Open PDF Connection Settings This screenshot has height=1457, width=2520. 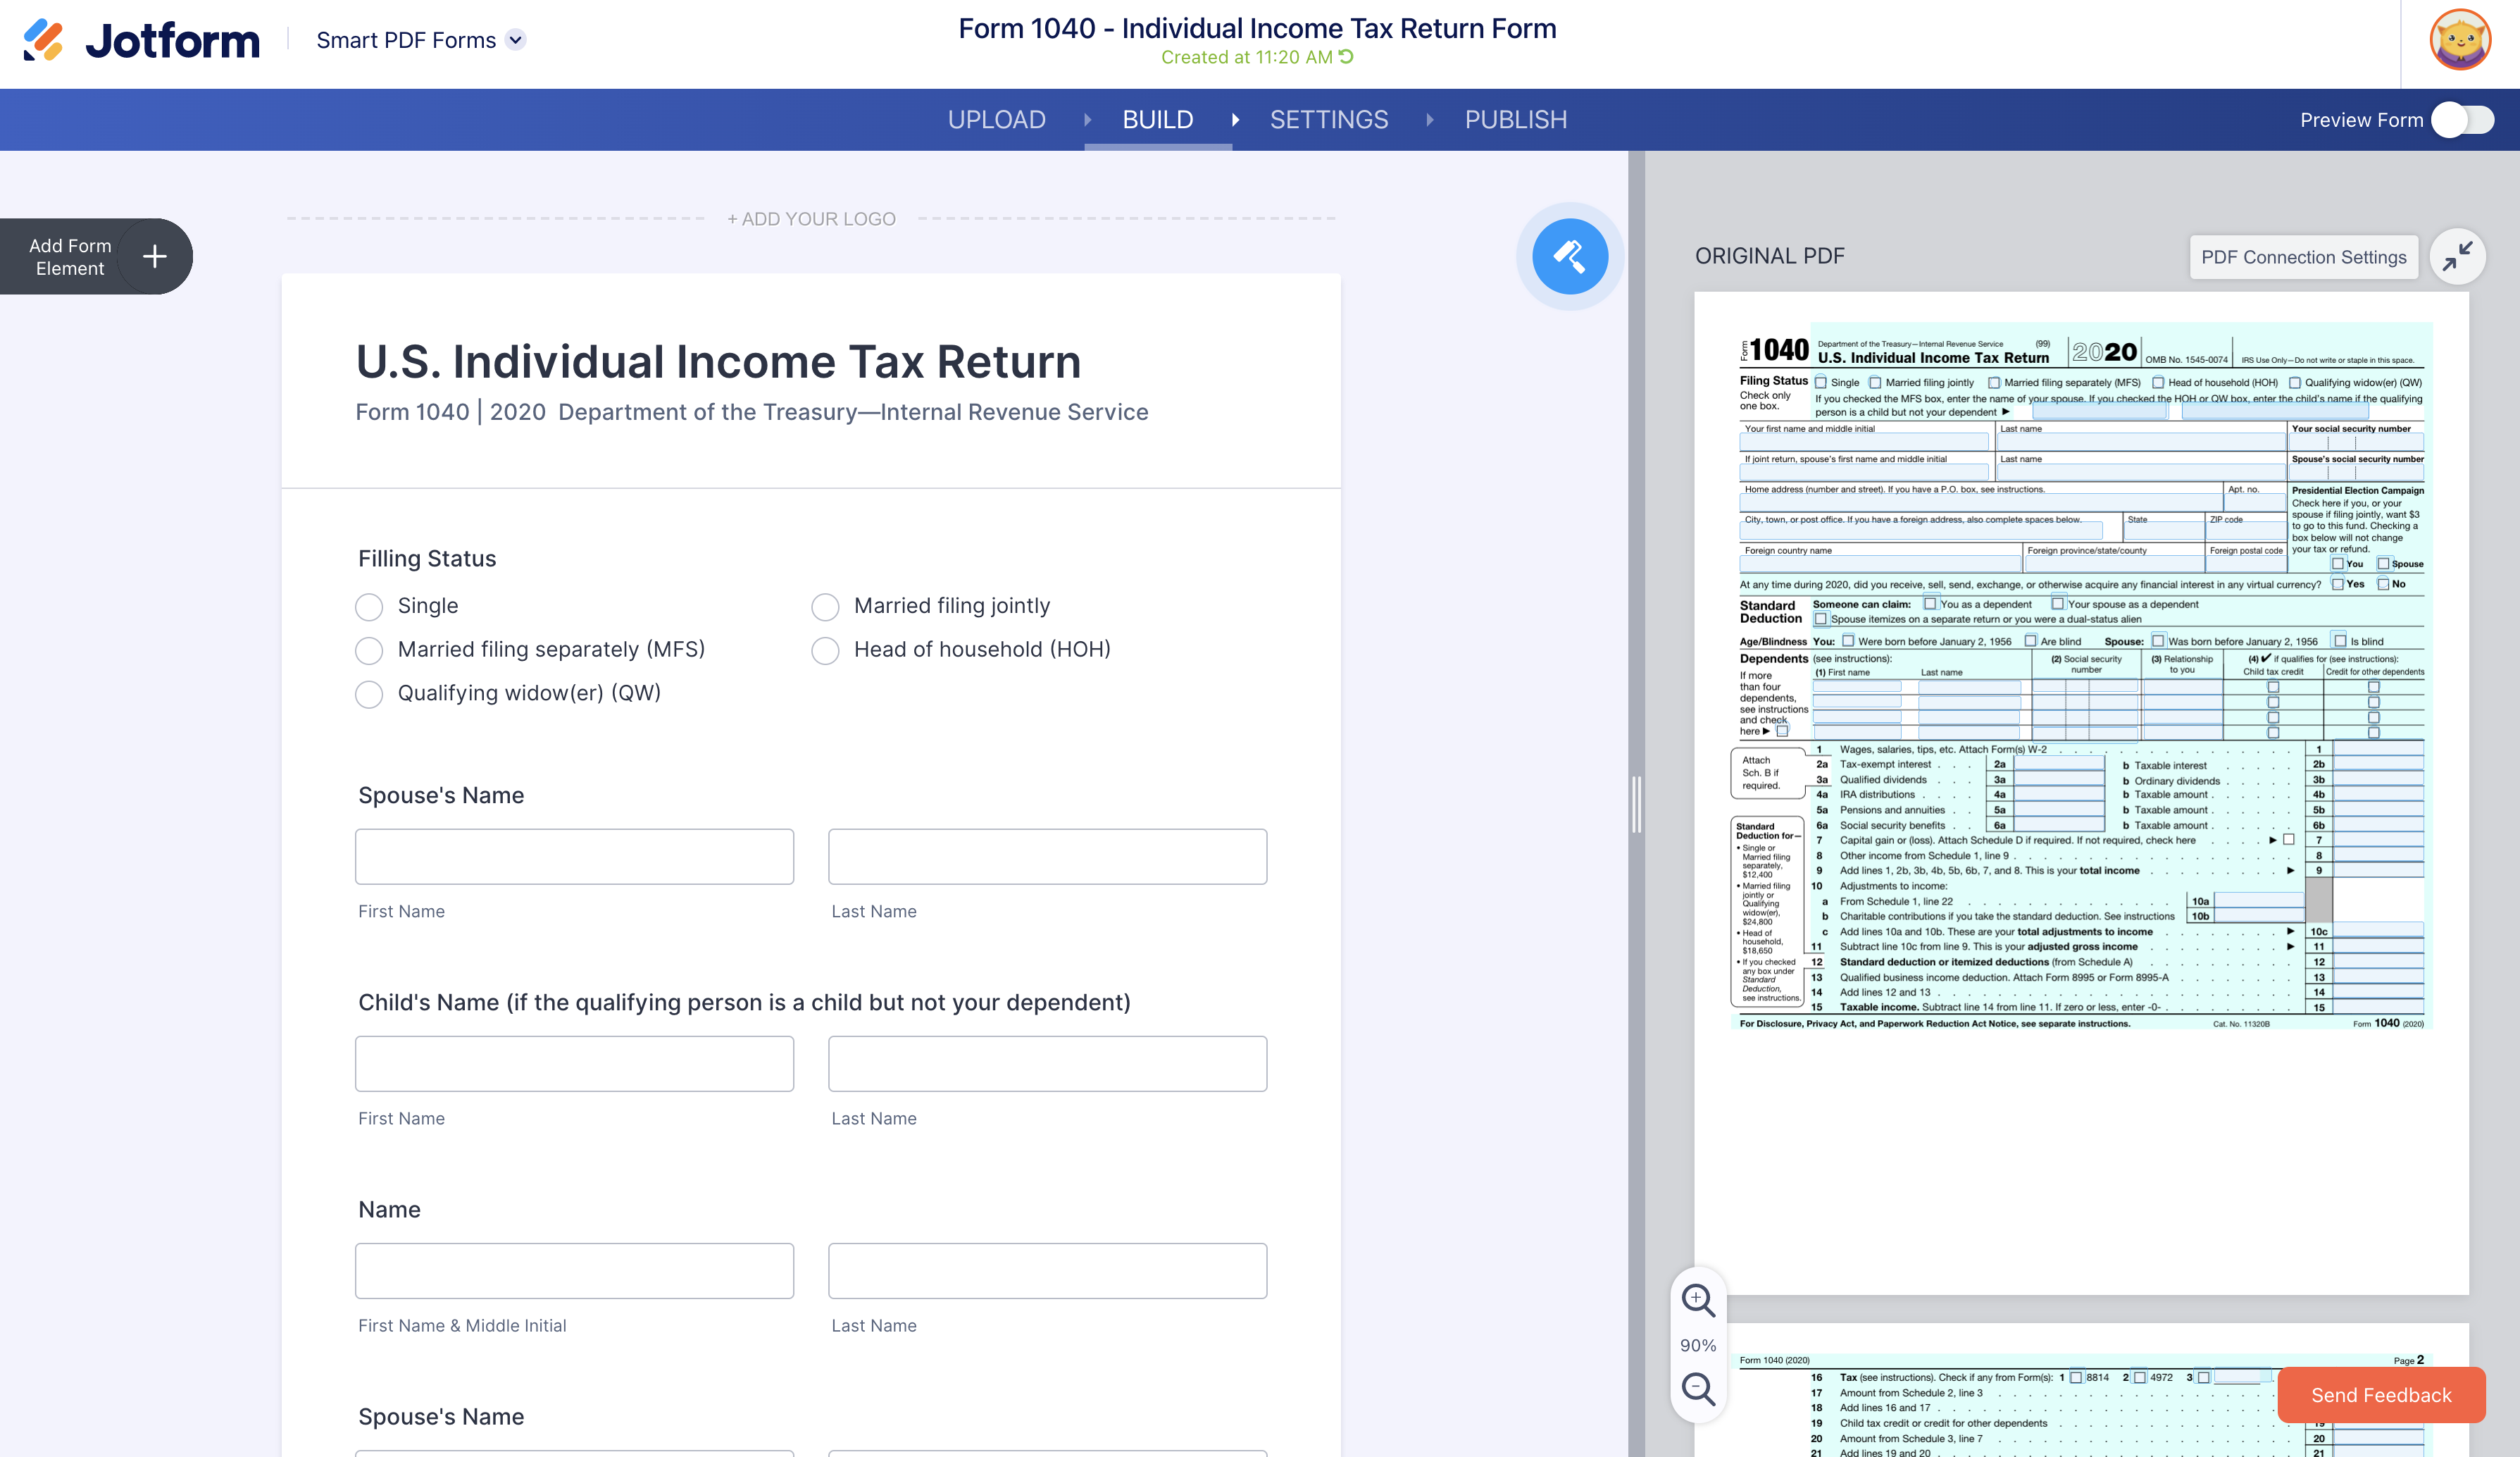(x=2303, y=257)
